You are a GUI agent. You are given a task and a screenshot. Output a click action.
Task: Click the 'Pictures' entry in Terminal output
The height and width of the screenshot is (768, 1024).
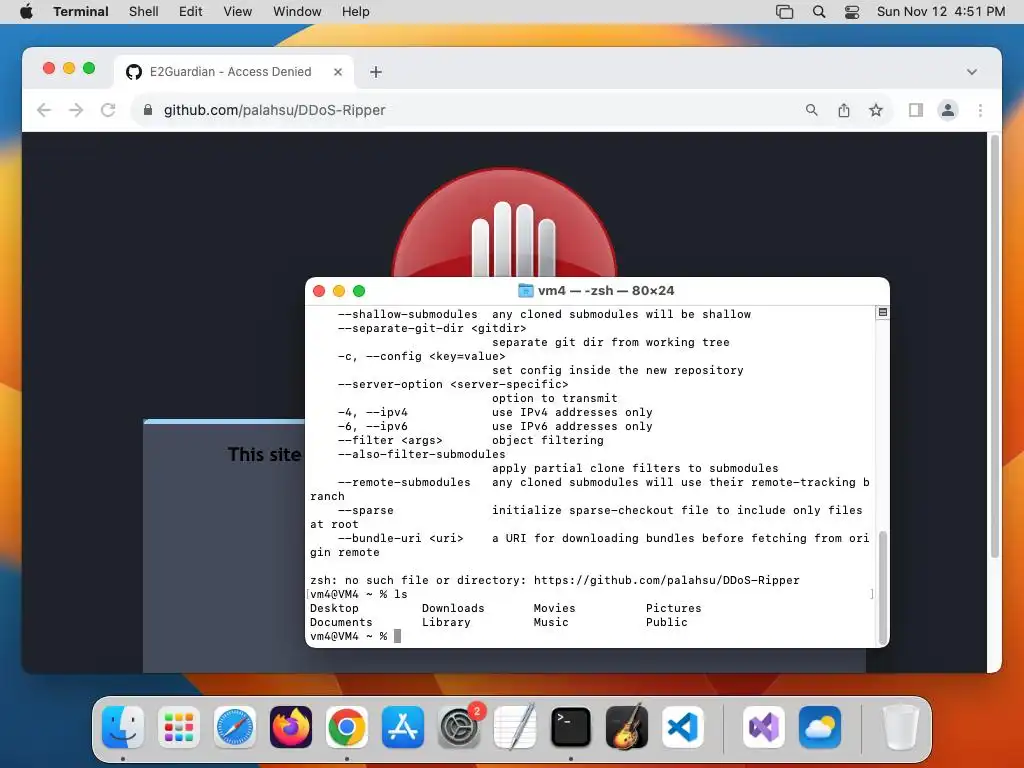[673, 608]
